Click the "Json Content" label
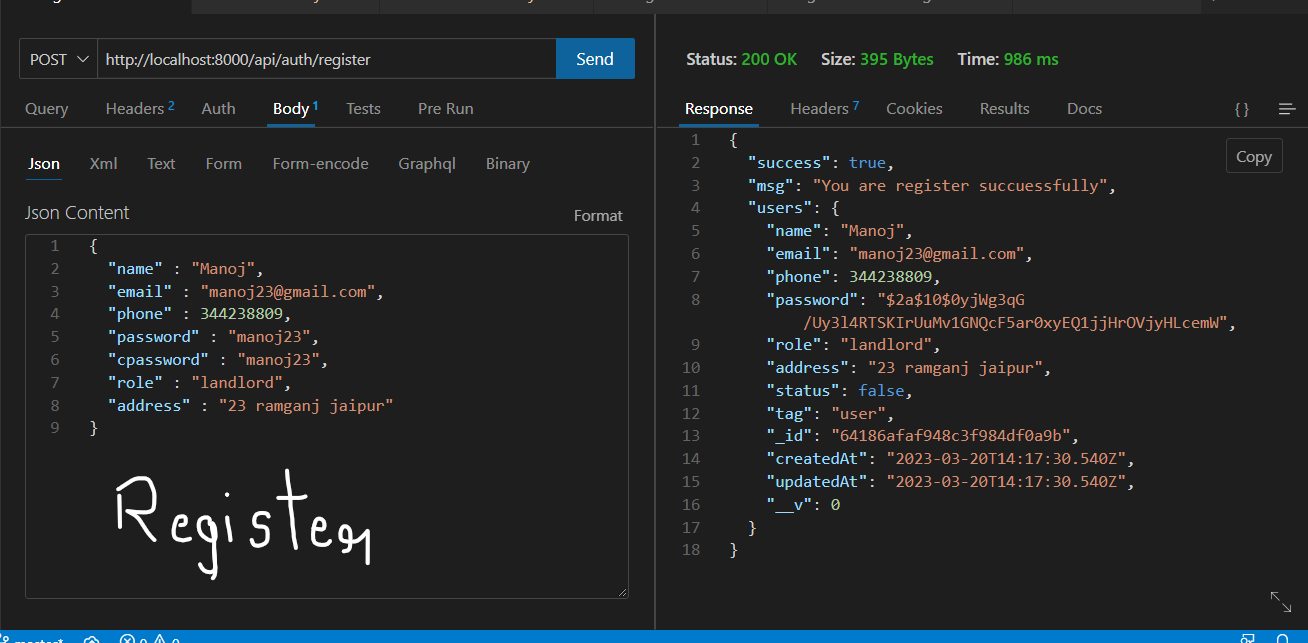 point(77,213)
